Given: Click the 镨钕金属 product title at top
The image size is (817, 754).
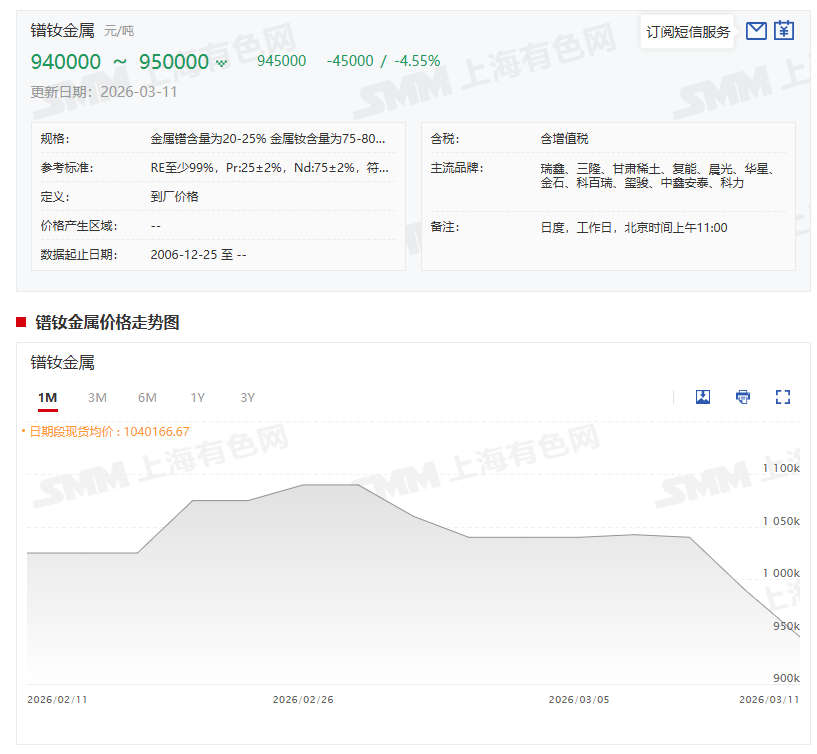Looking at the screenshot, I should (x=62, y=31).
